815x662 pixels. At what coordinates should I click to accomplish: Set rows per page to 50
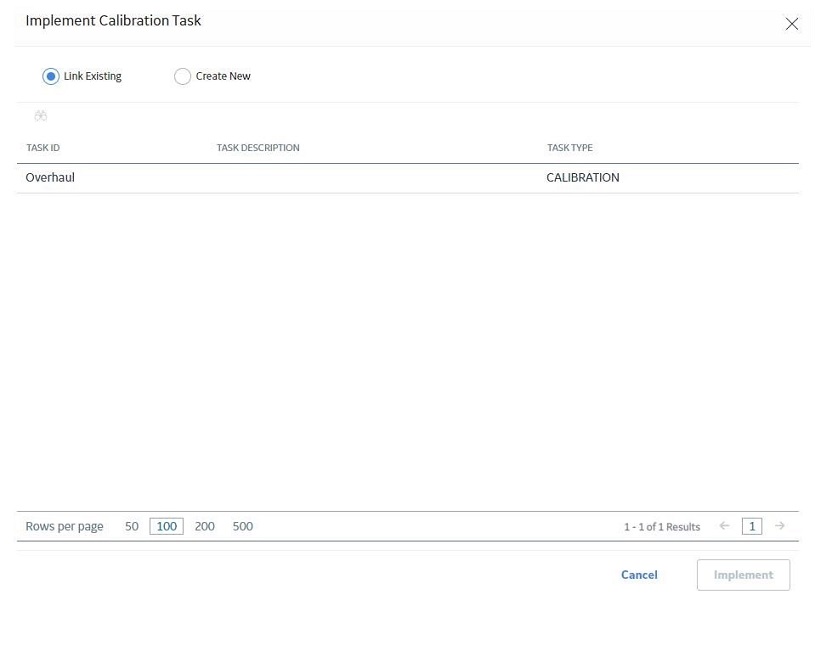(132, 526)
